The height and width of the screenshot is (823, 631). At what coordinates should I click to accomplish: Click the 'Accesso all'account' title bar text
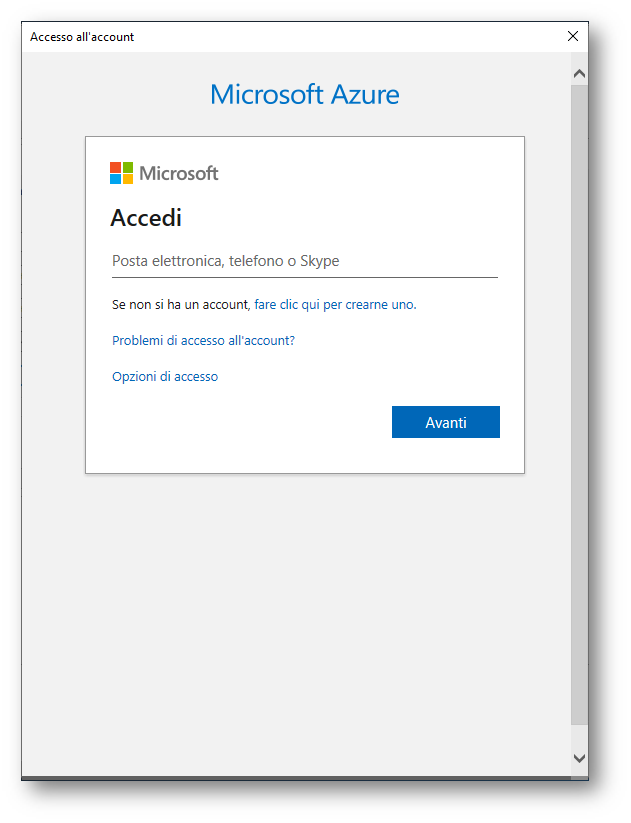[x=82, y=37]
